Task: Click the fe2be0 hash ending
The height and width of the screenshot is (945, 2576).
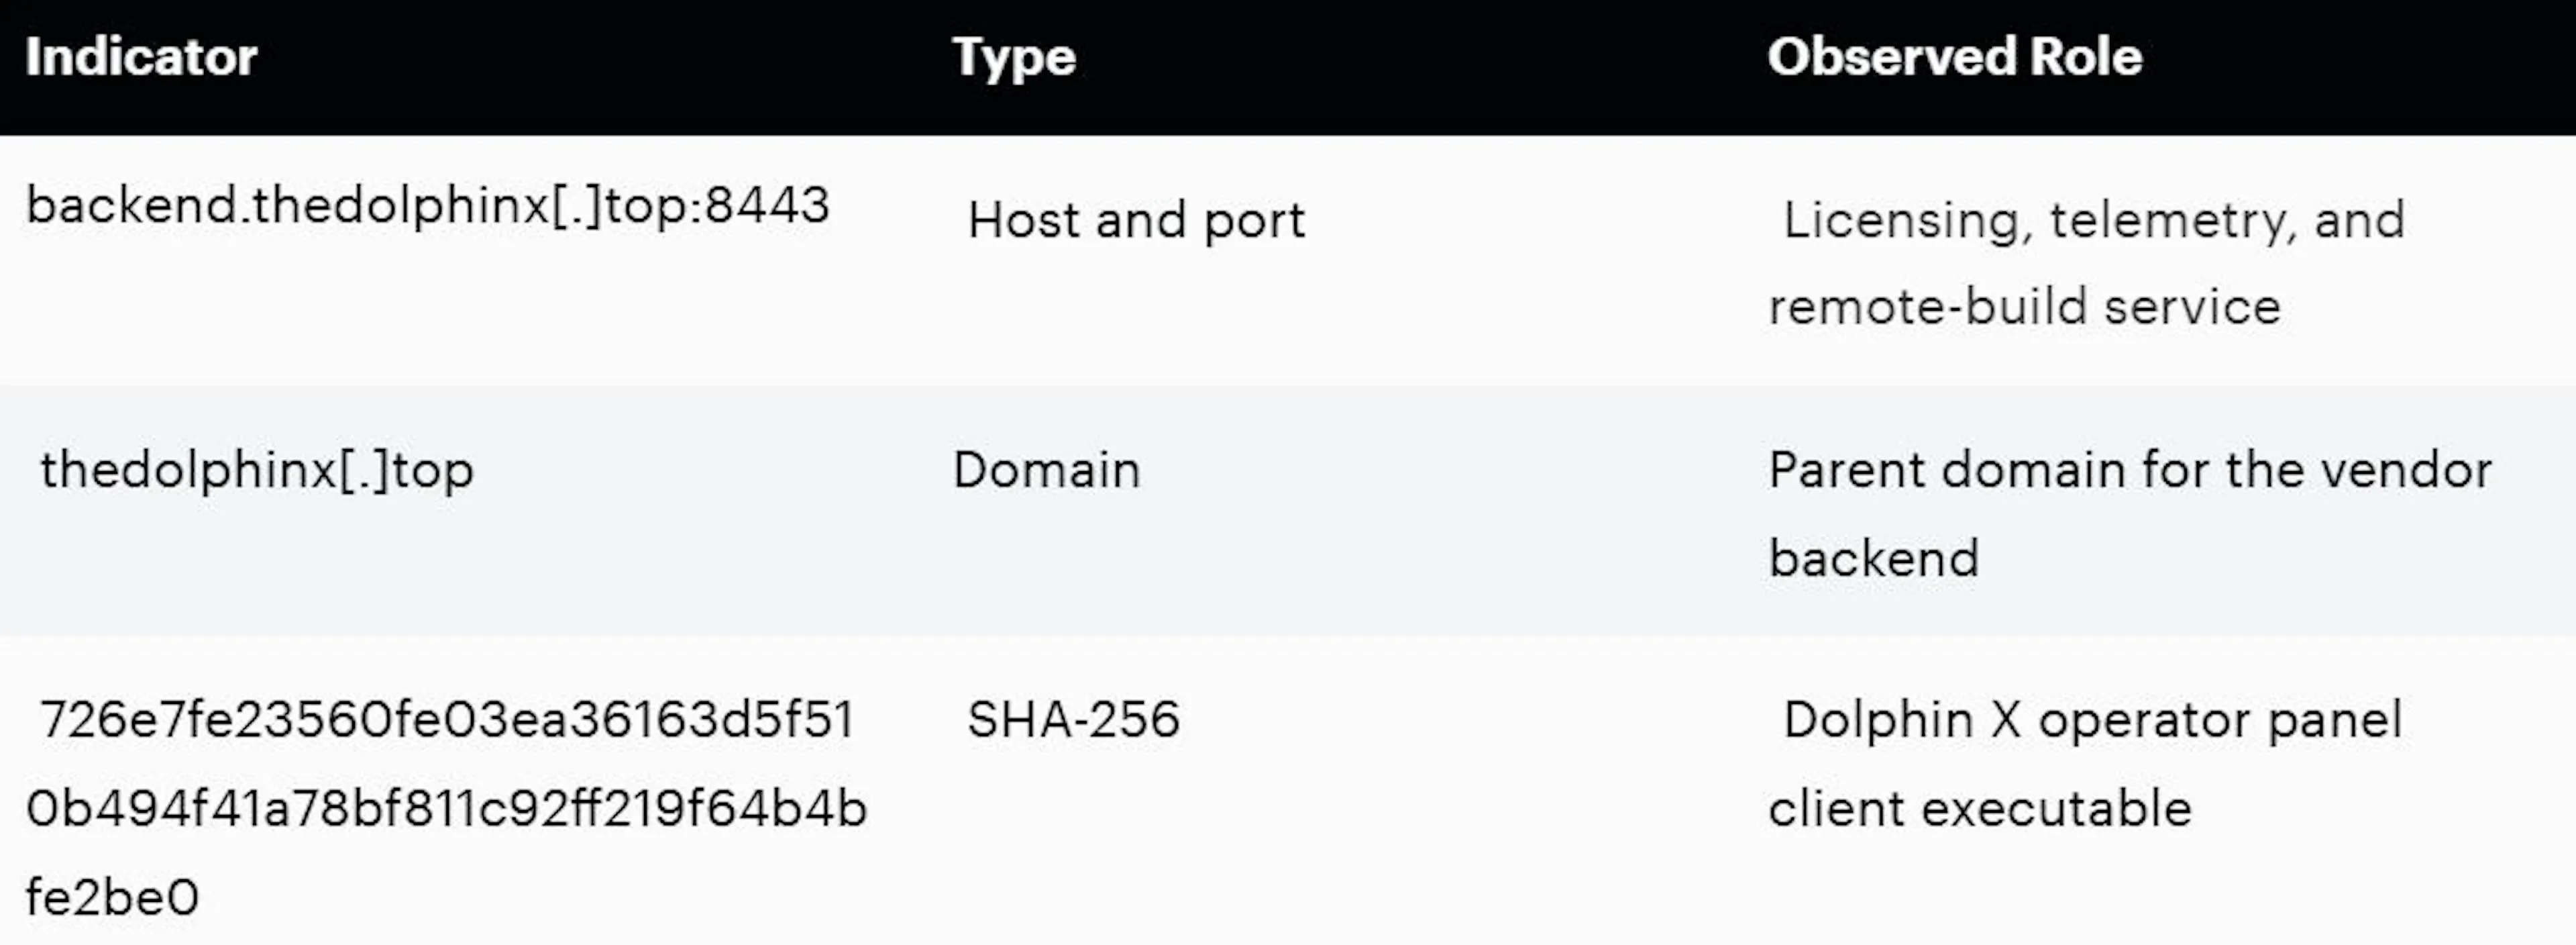Action: (x=112, y=897)
